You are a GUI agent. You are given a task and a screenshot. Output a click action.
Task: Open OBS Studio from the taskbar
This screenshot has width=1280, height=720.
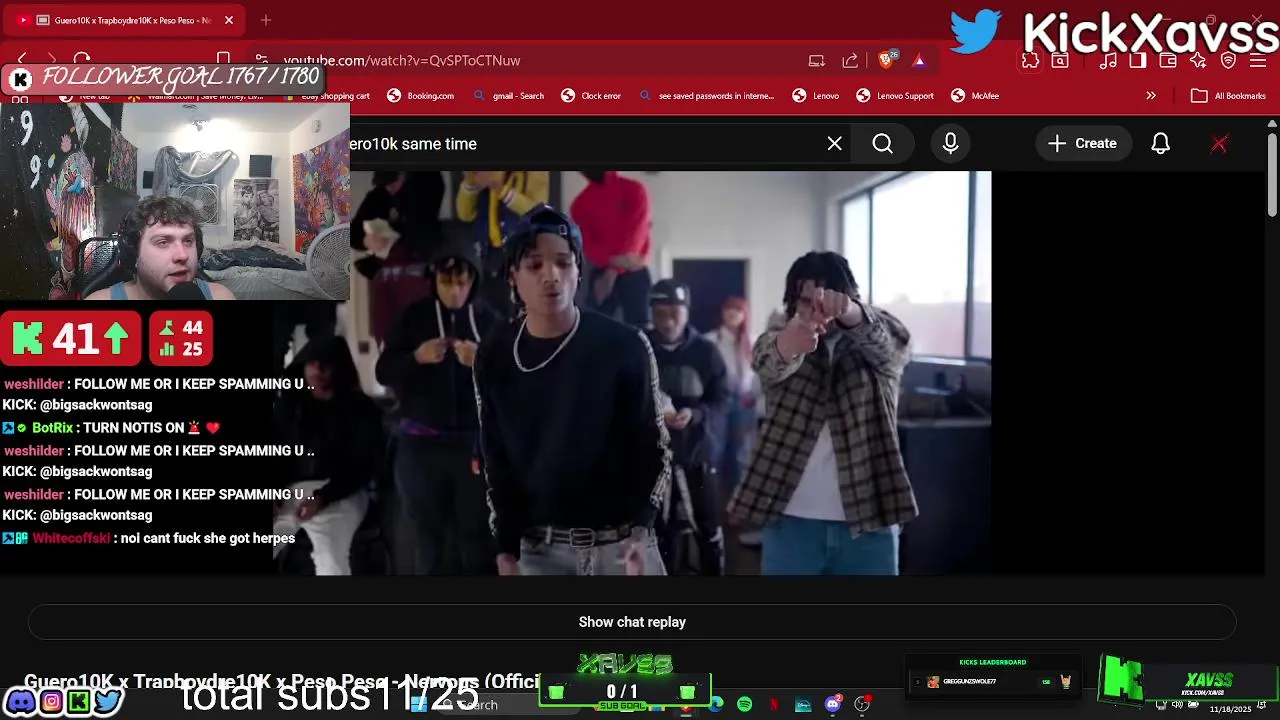(x=862, y=705)
